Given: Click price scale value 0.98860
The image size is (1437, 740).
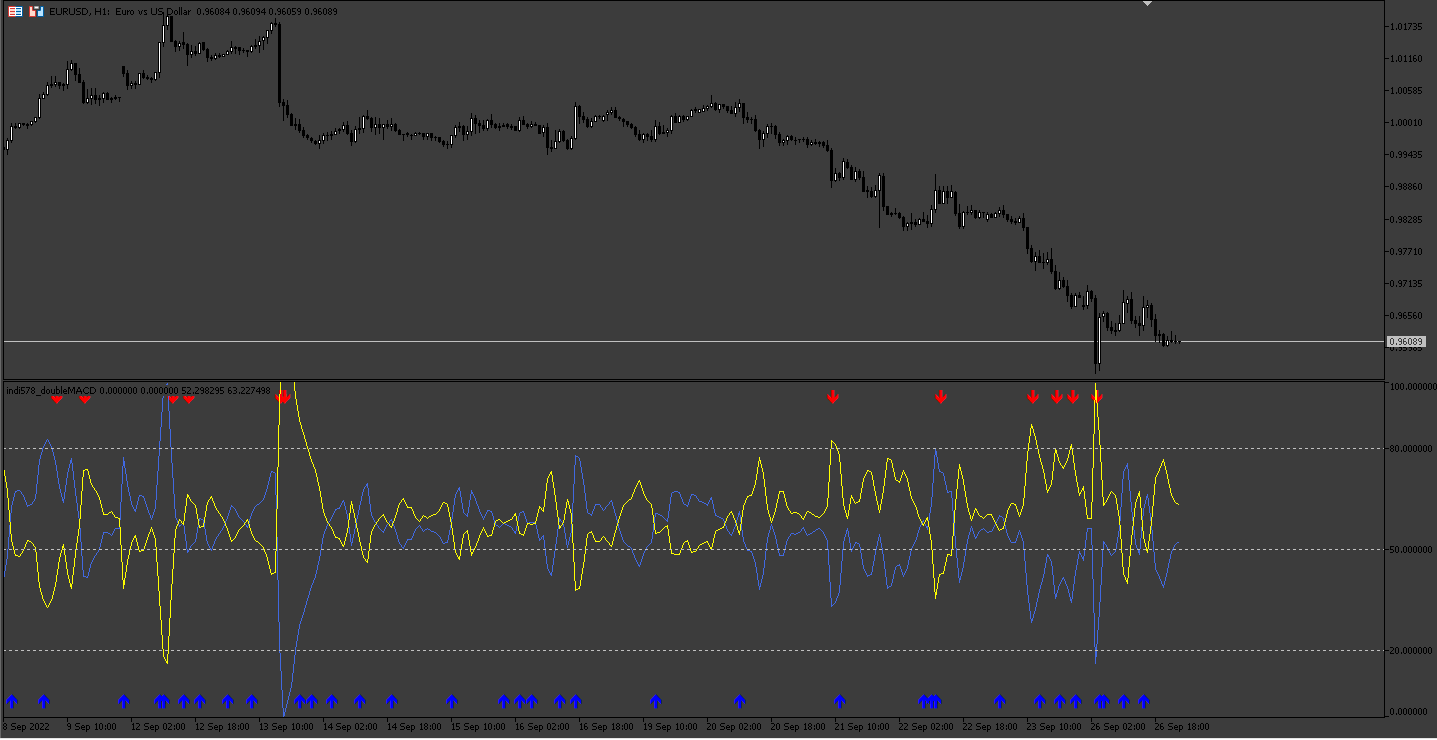Looking at the screenshot, I should (x=1406, y=187).
